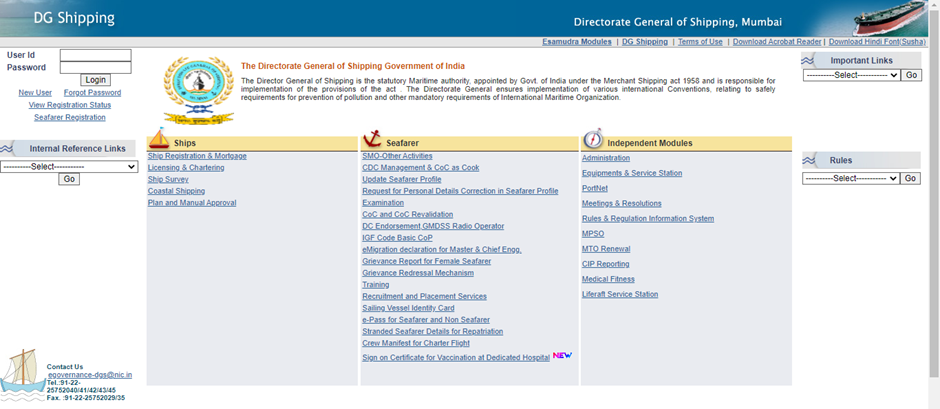The width and height of the screenshot is (940, 409).
Task: Click the New User link
Action: pyautogui.click(x=35, y=93)
